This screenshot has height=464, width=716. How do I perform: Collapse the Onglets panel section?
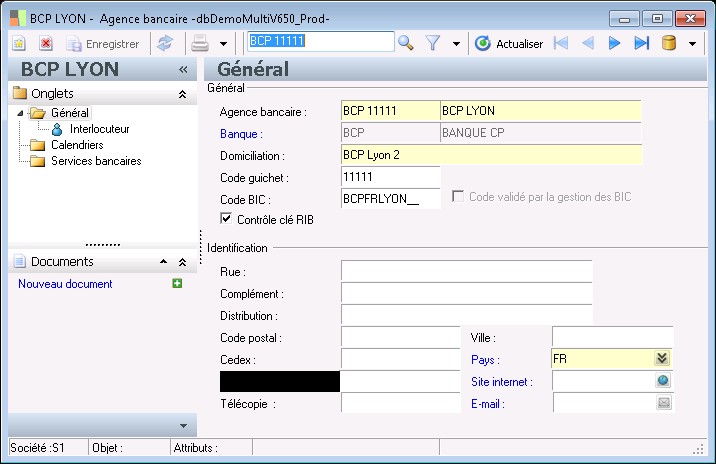182,94
